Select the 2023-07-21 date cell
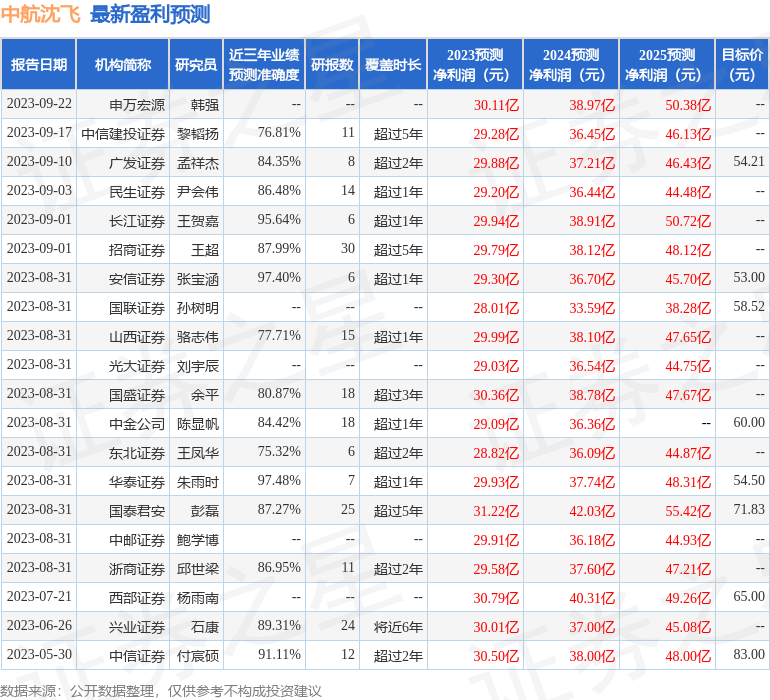This screenshot has height=700, width=770. (39, 596)
